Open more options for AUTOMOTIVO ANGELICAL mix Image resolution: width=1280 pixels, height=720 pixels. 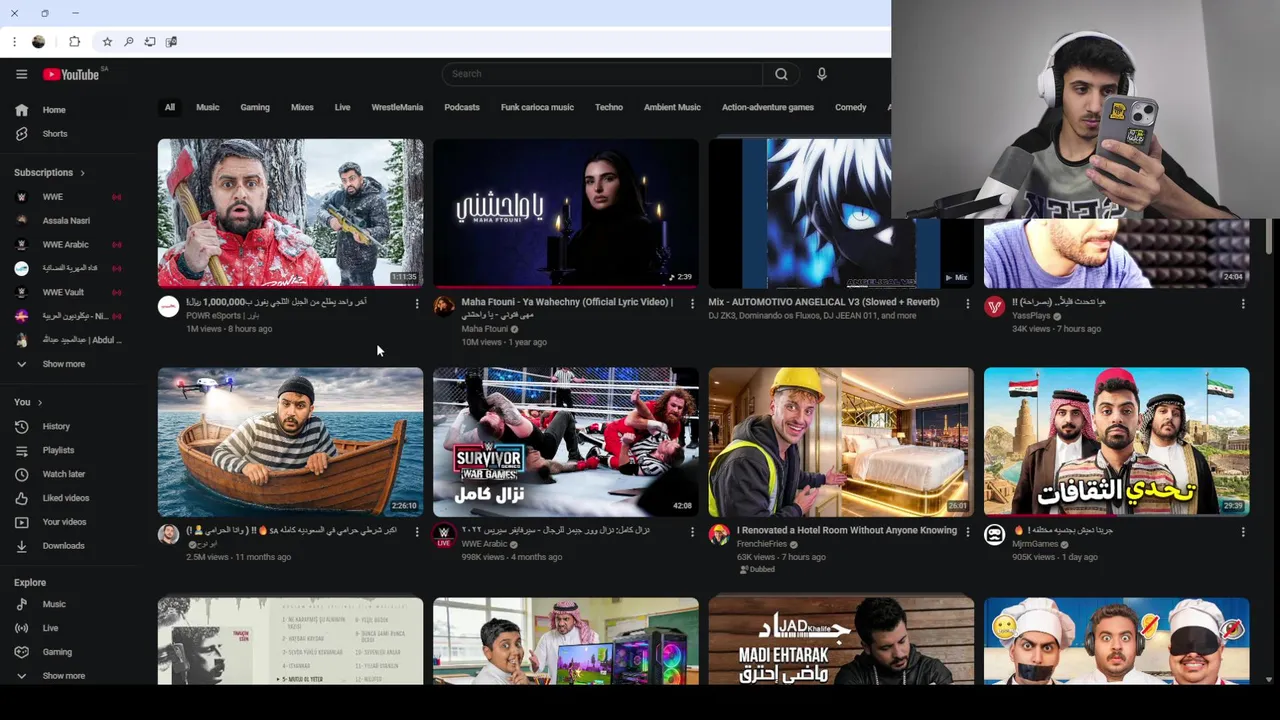pyautogui.click(x=967, y=304)
